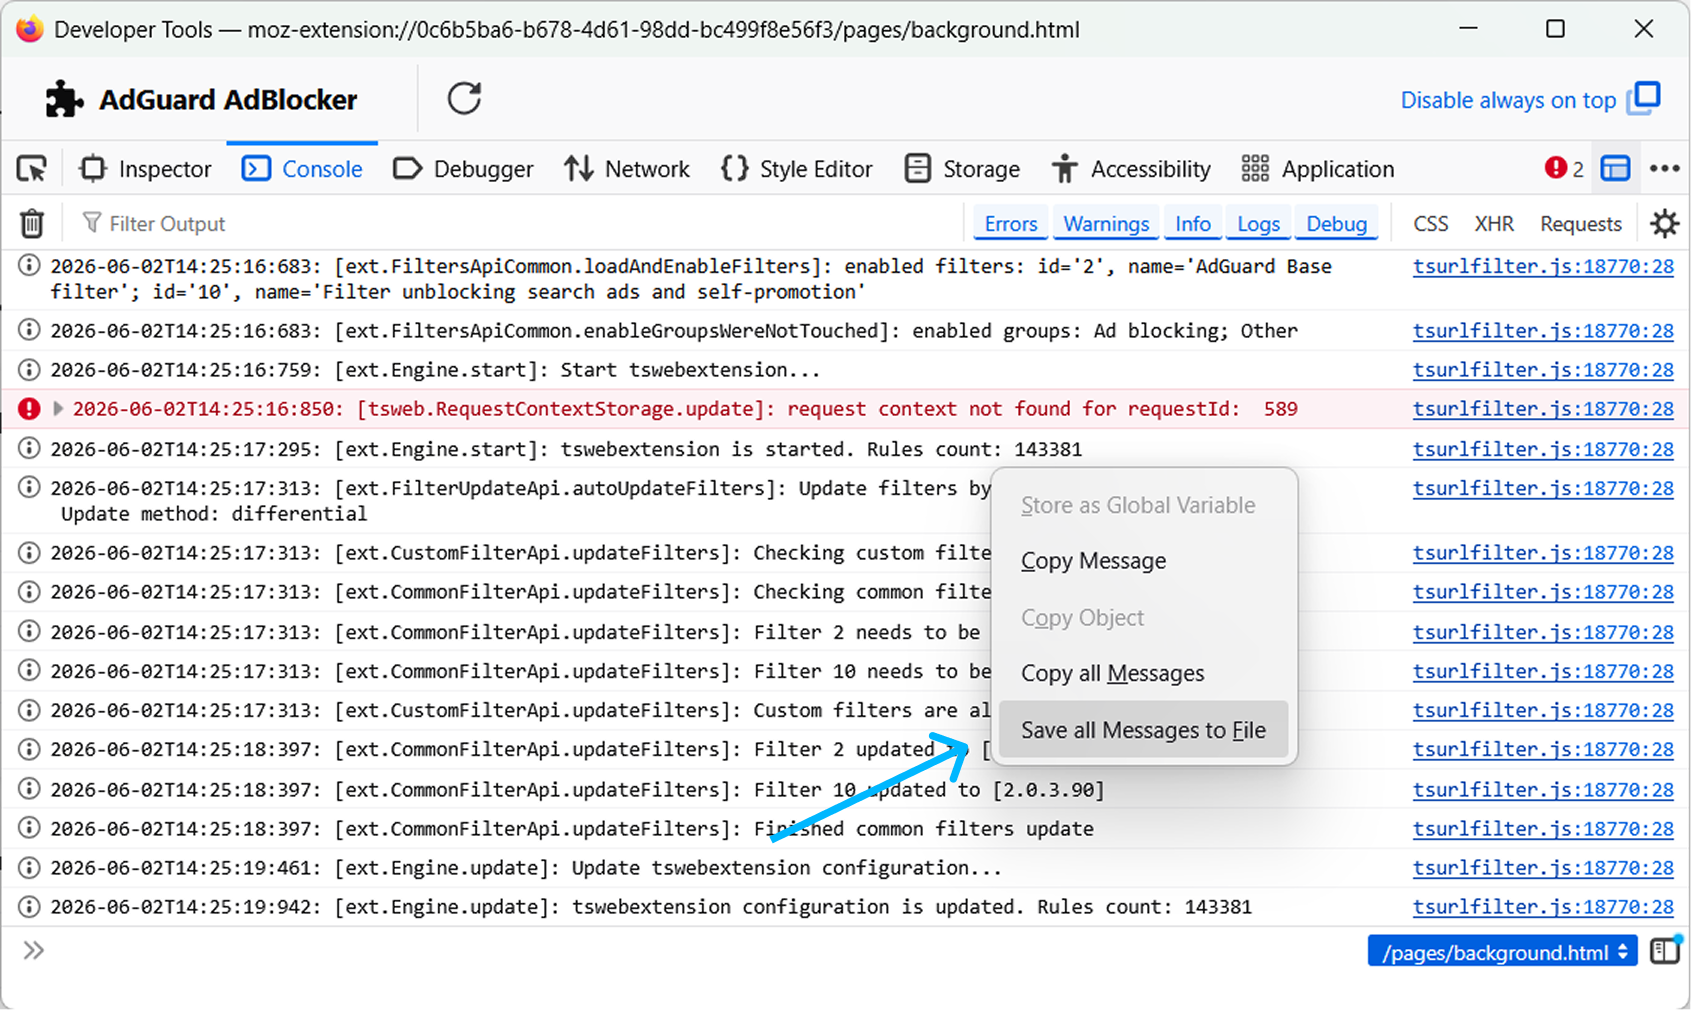Click Copy Object menu entry
The image size is (1691, 1010).
pyautogui.click(x=1143, y=618)
